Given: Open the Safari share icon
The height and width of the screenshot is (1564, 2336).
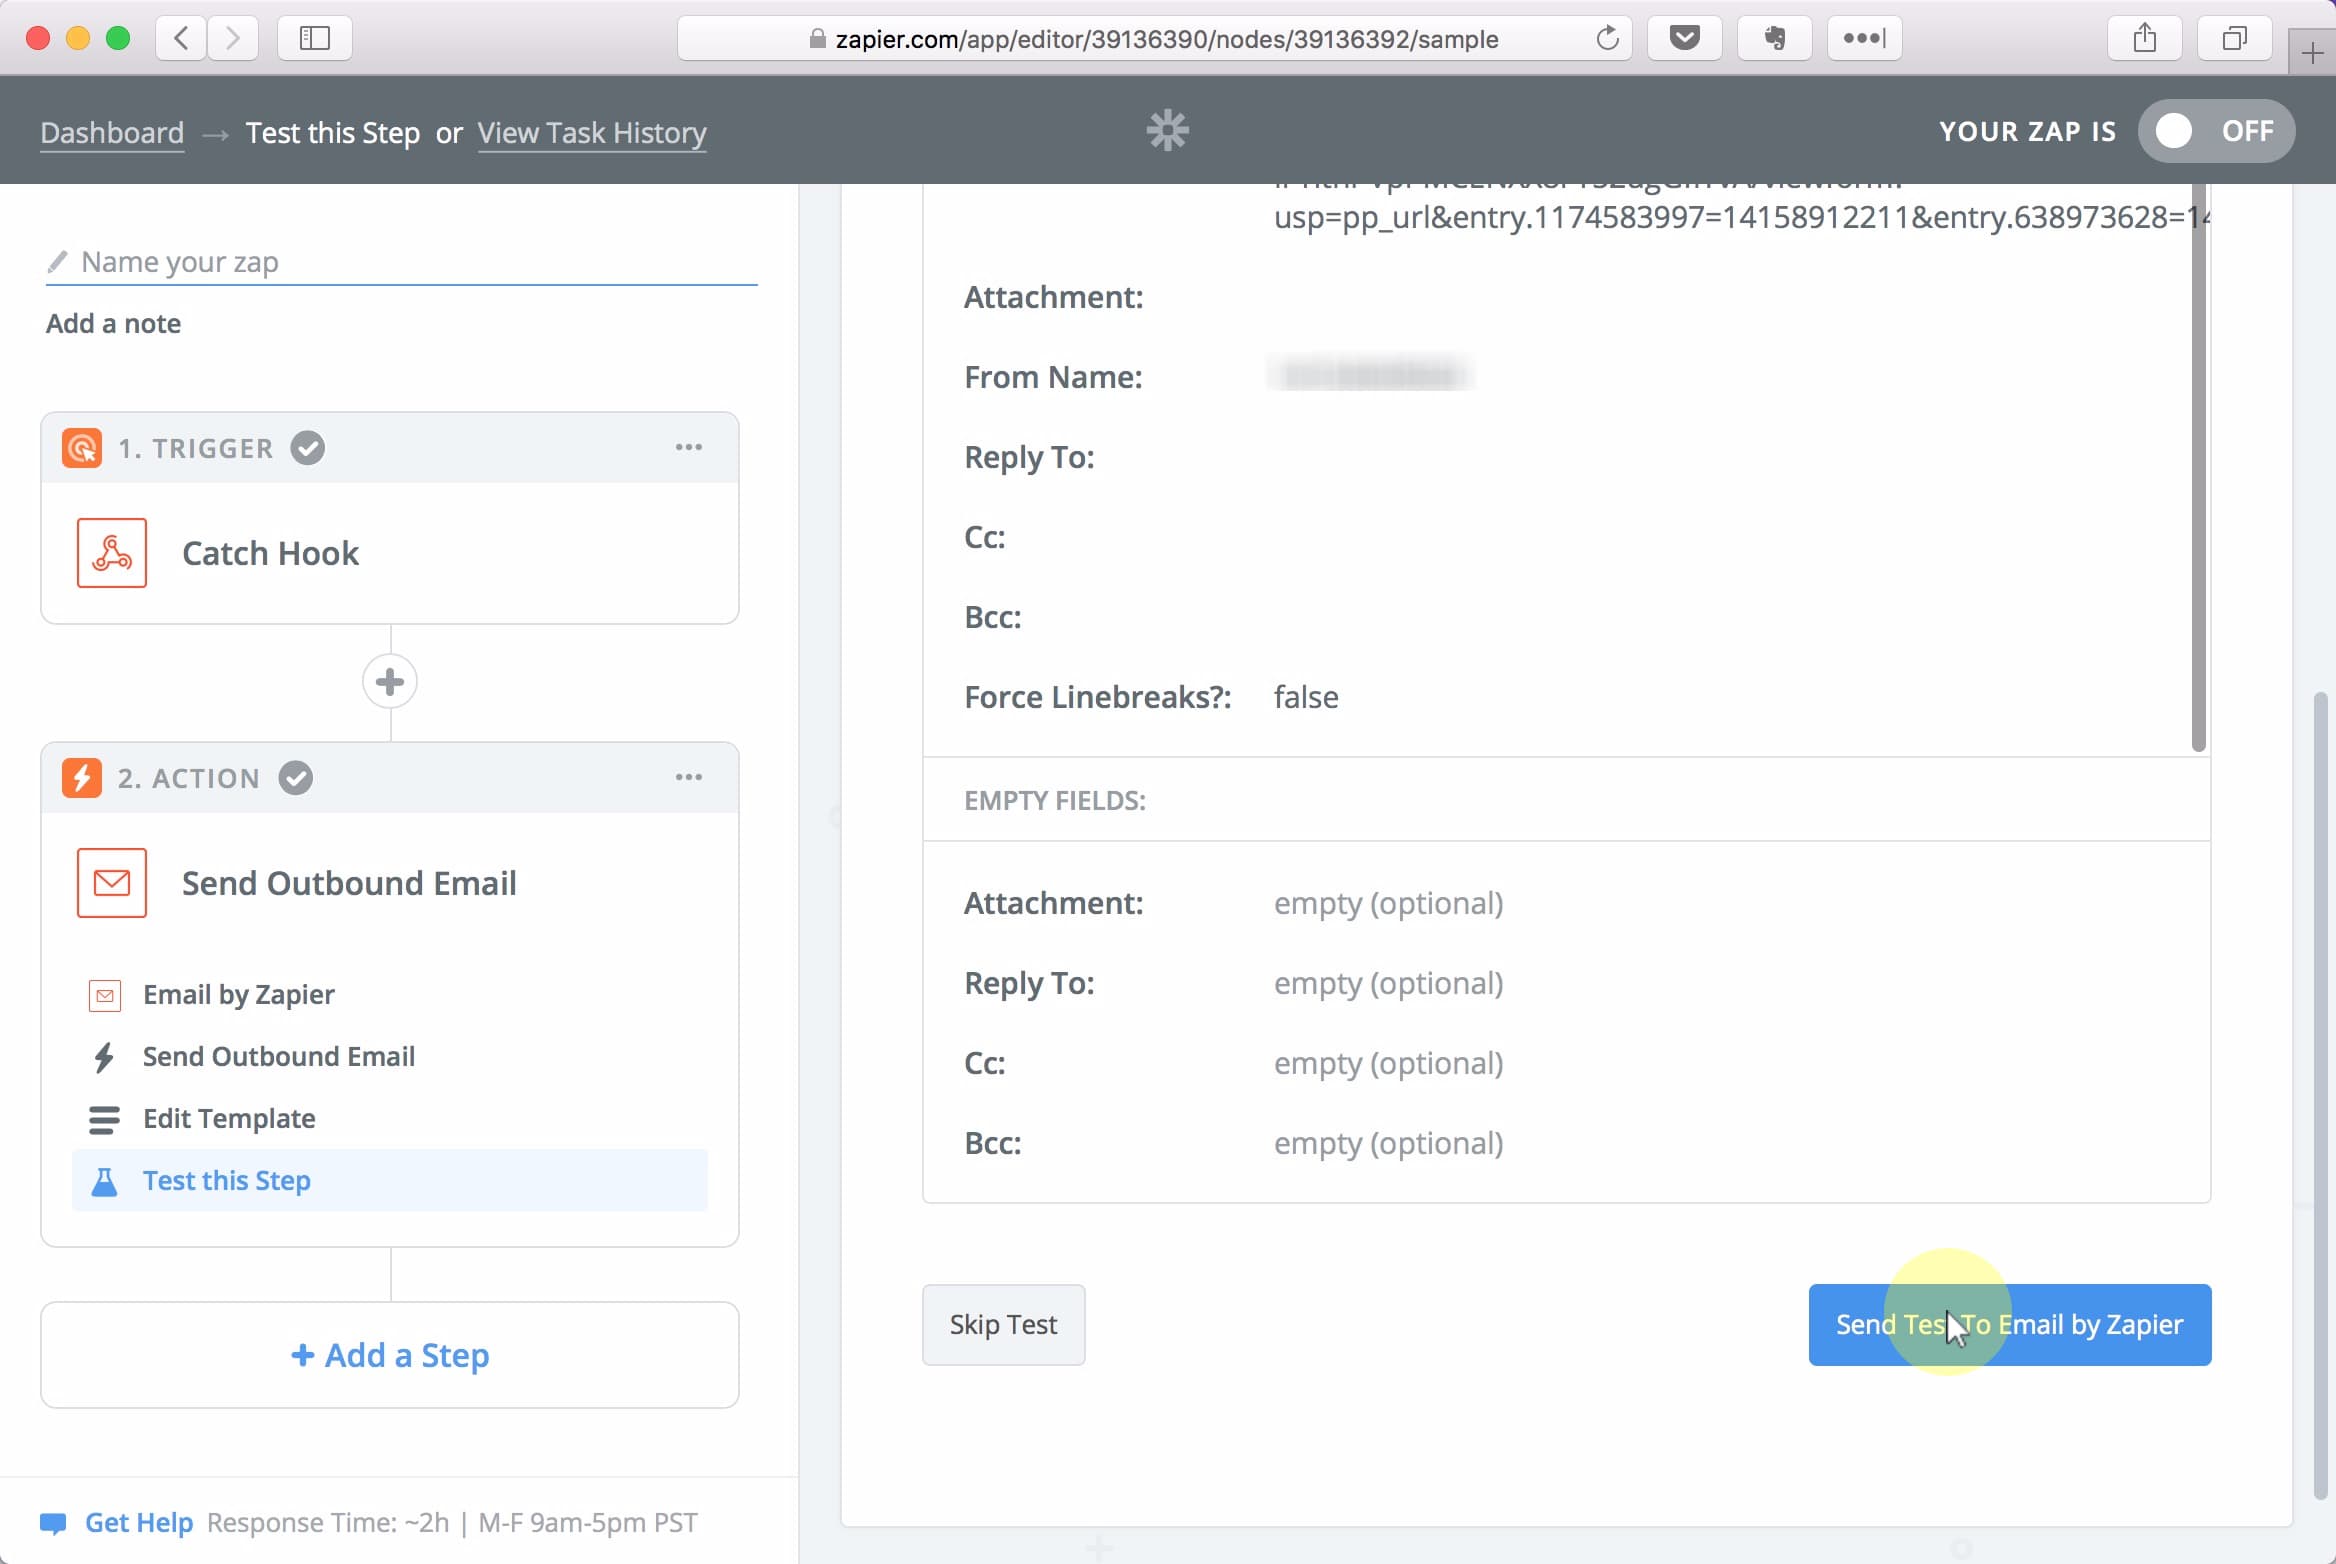Looking at the screenshot, I should point(2145,38).
